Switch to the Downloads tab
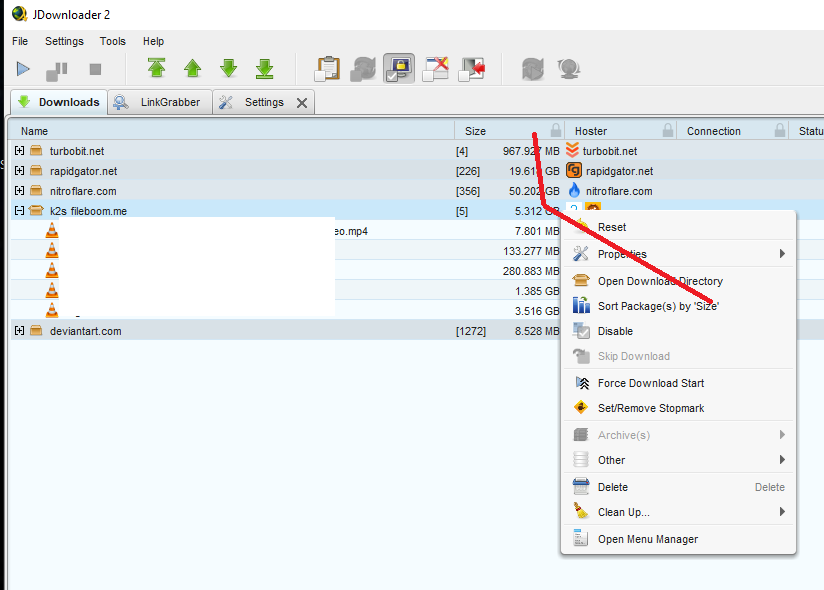 pos(59,102)
